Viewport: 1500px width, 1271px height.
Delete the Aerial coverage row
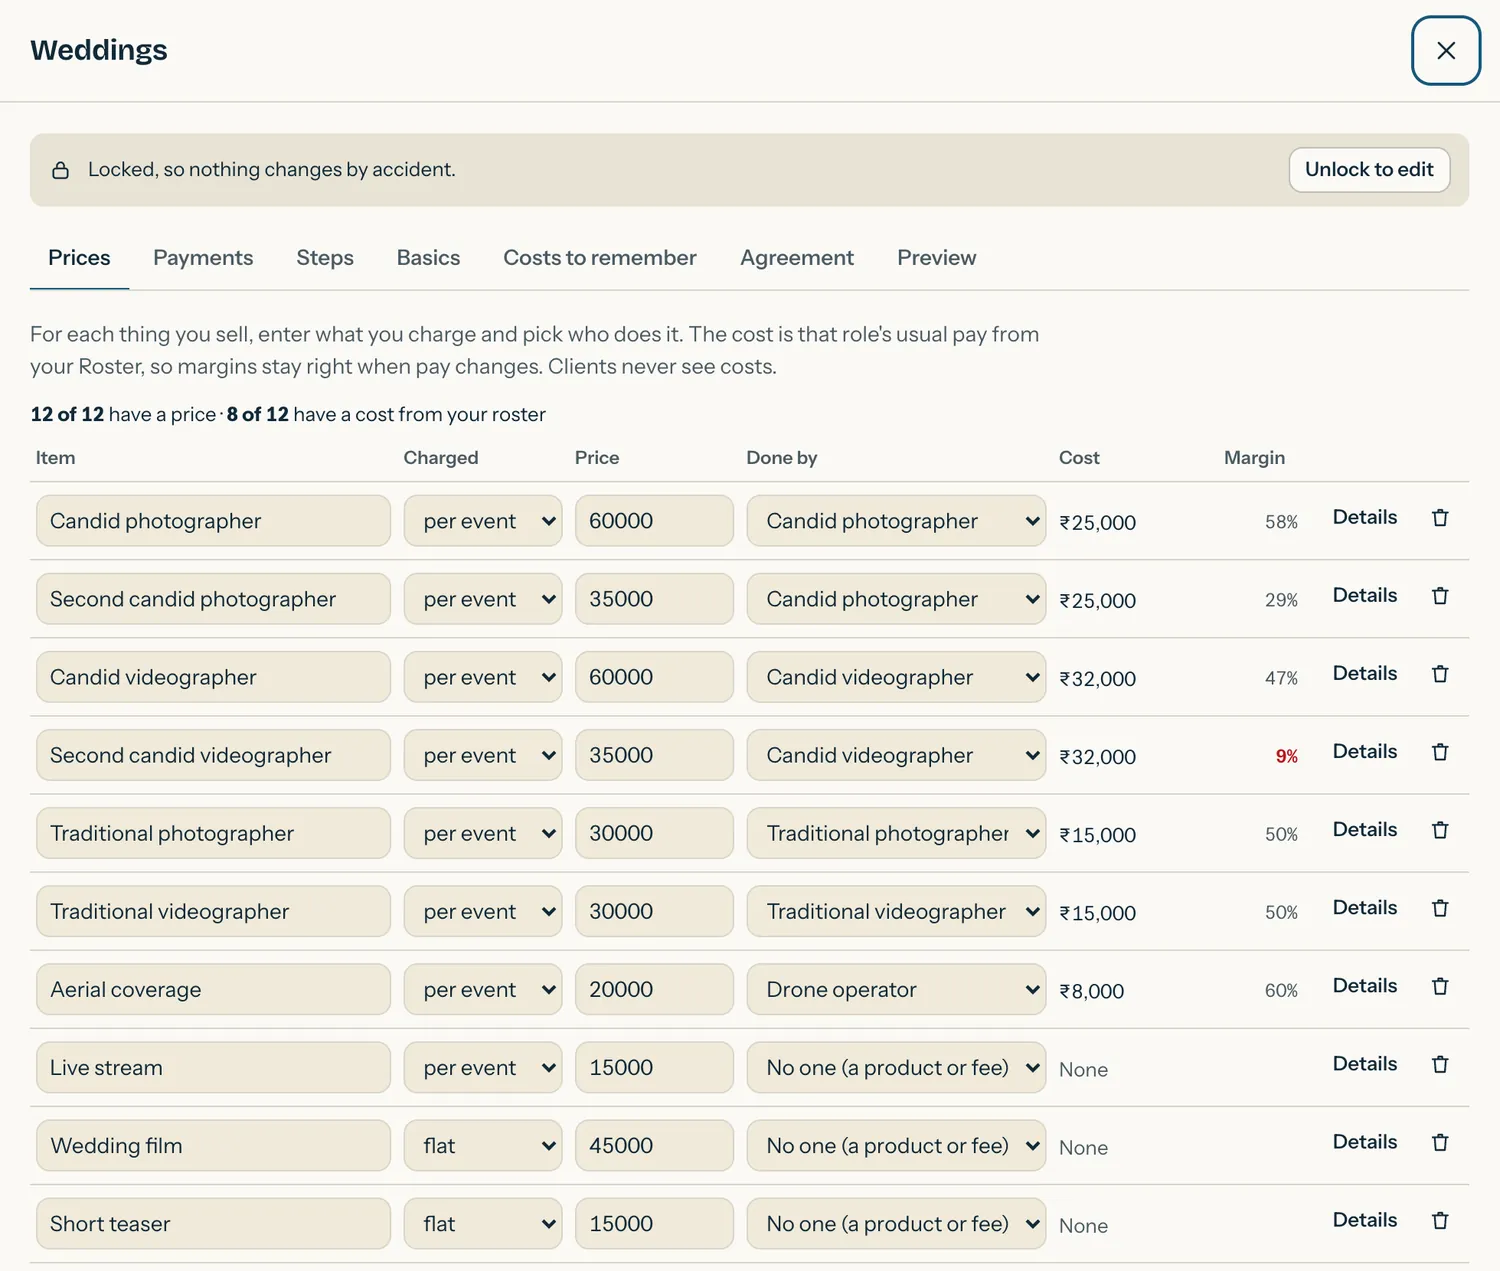click(1440, 986)
